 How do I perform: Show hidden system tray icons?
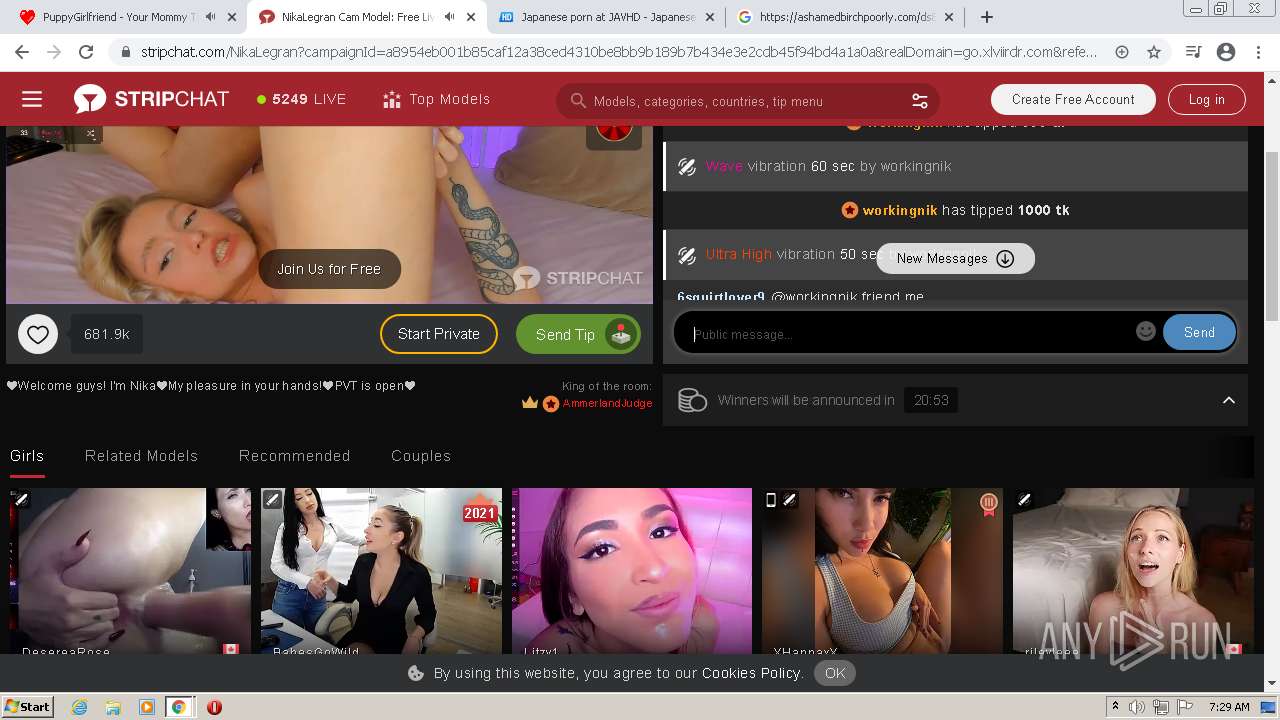click(x=1115, y=707)
